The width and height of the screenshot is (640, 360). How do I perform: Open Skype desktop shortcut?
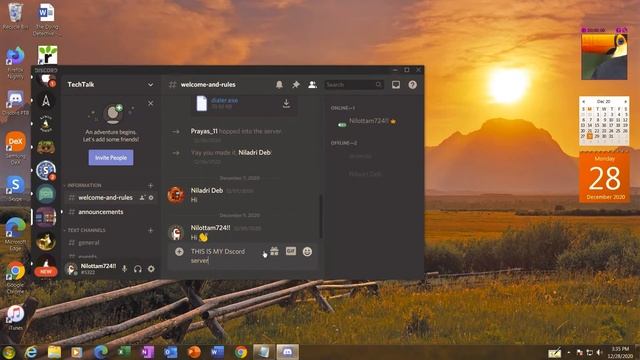click(15, 188)
